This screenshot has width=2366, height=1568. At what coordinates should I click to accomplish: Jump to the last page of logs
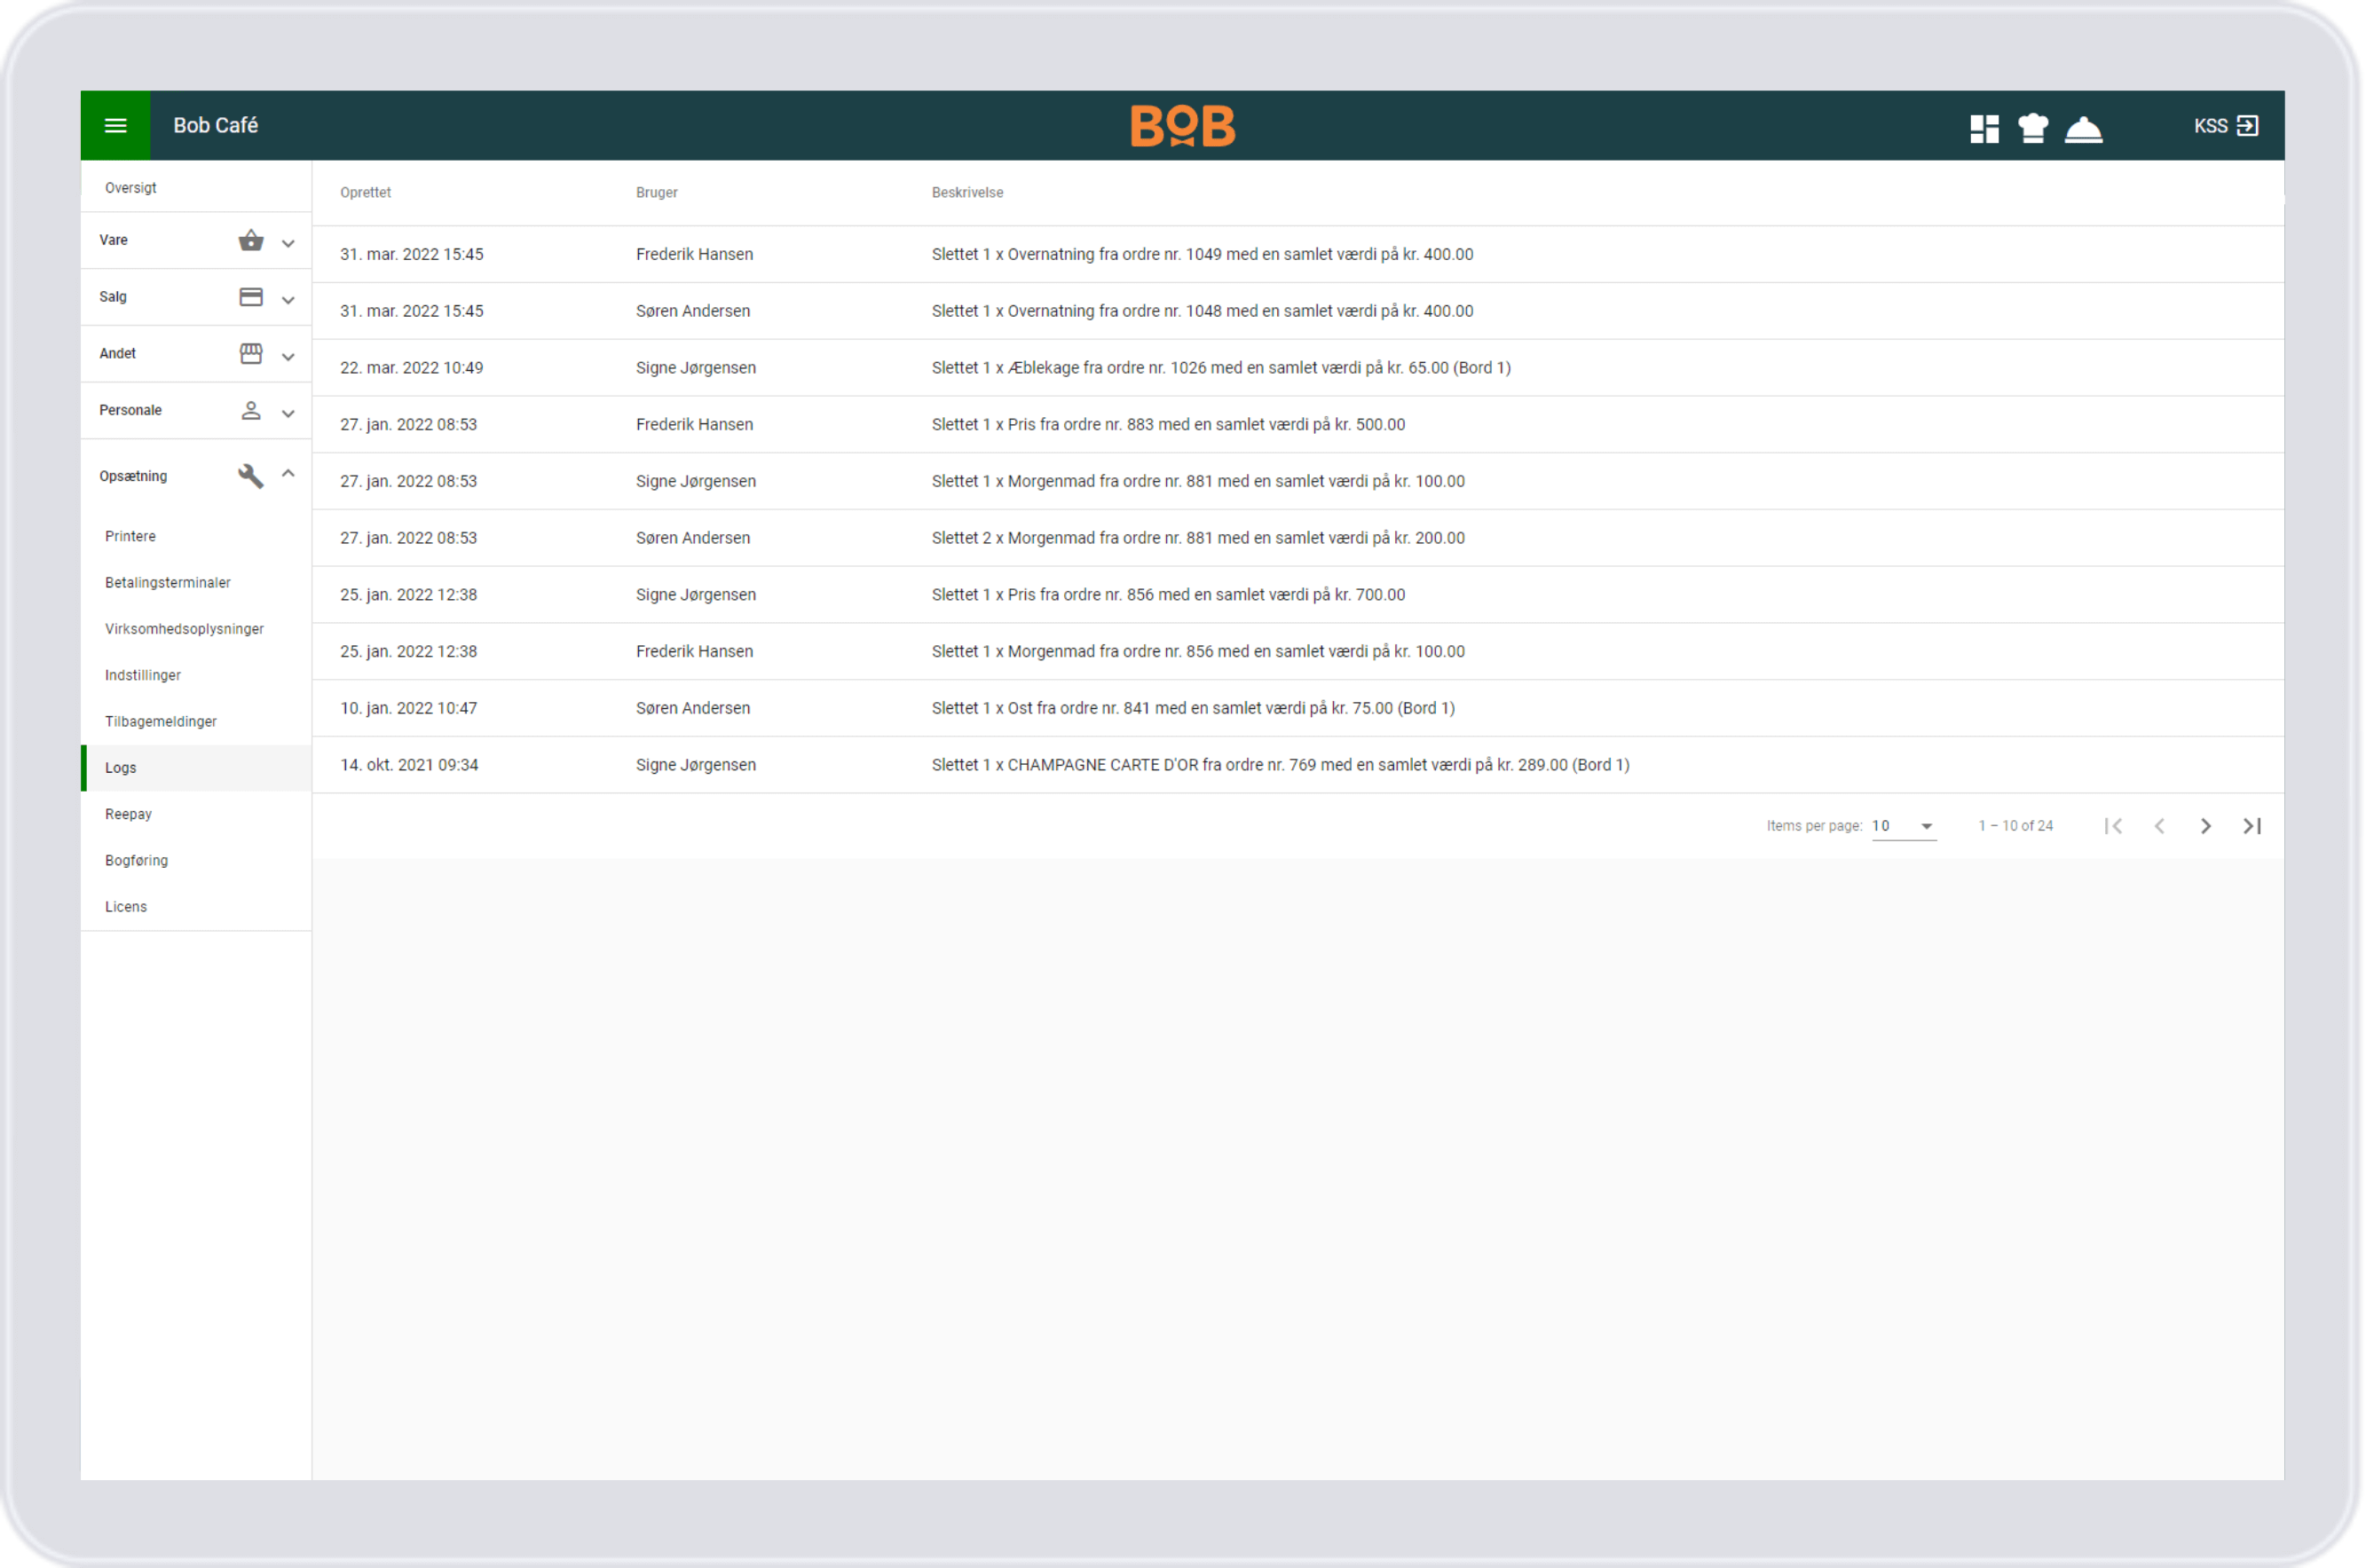(2252, 826)
